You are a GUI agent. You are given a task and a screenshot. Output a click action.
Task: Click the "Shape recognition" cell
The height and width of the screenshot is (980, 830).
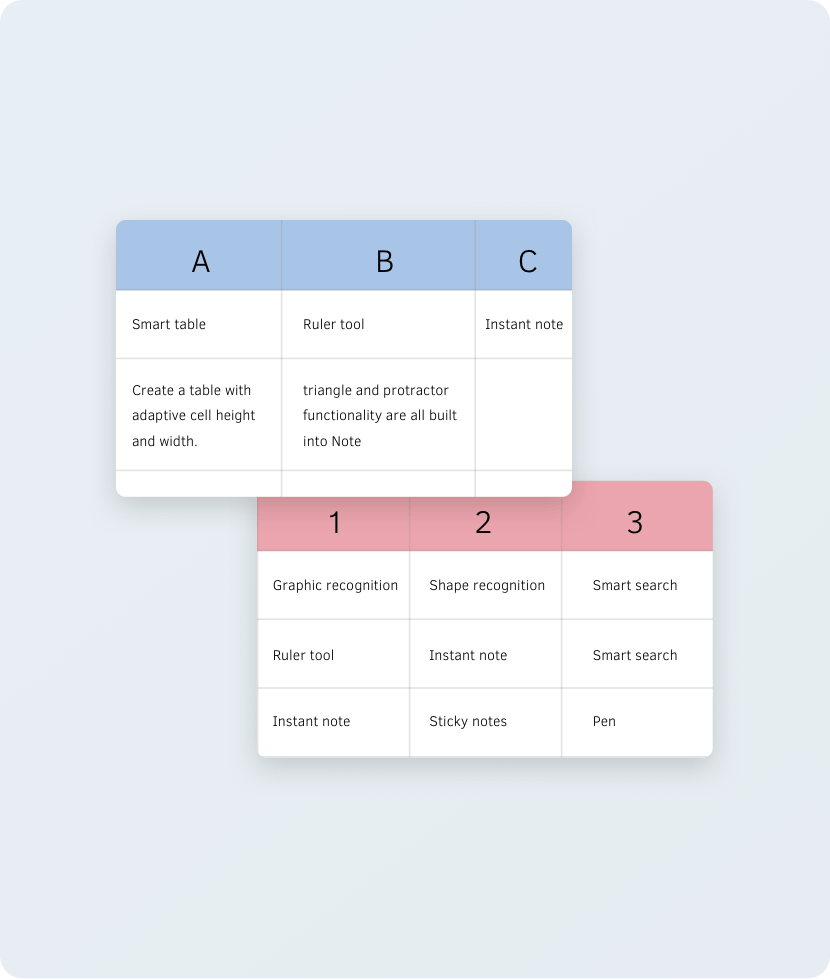coord(487,585)
